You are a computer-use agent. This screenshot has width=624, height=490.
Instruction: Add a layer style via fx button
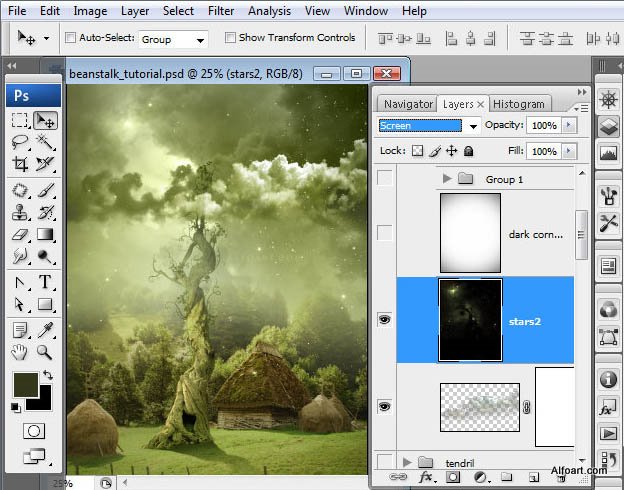[x=426, y=477]
